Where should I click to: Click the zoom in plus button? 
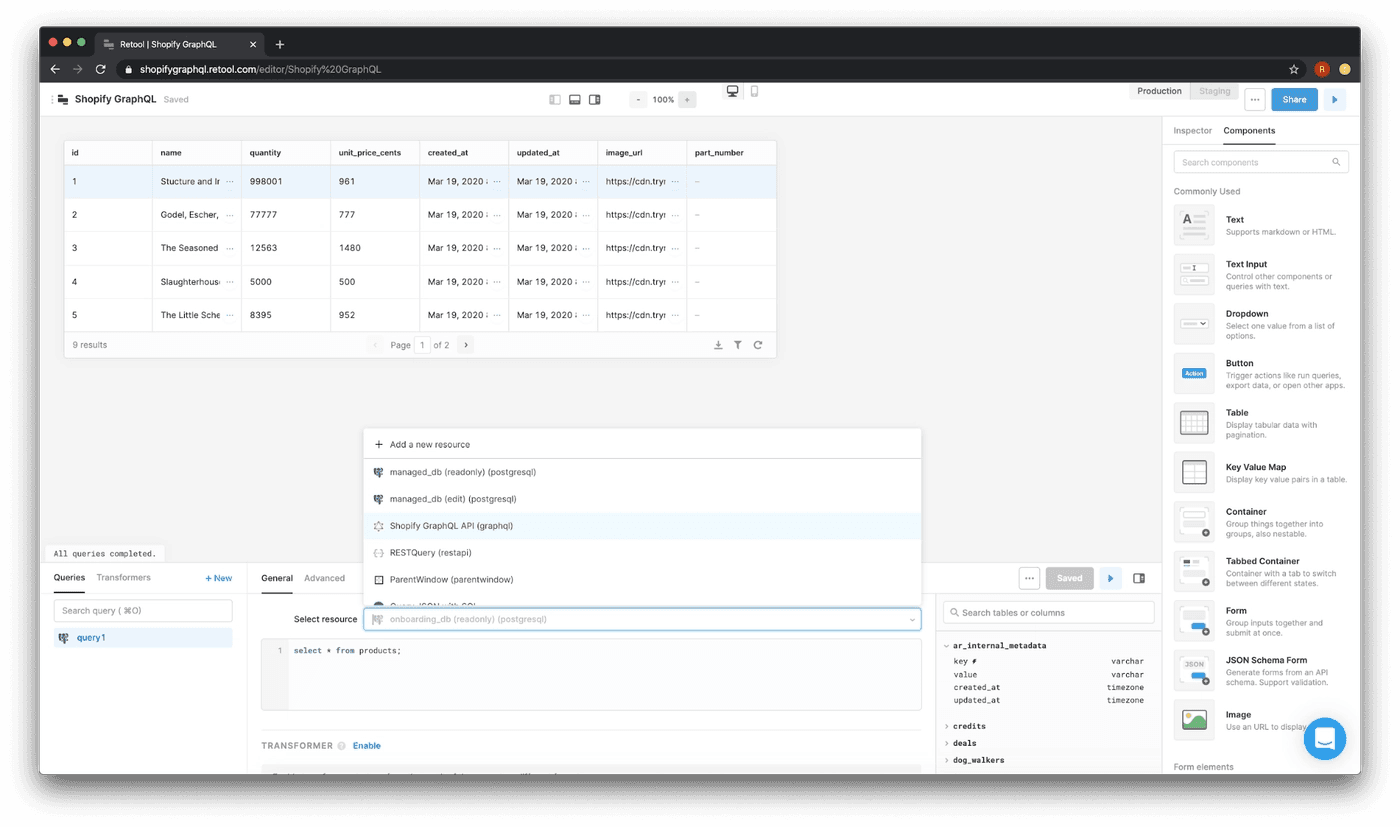coord(687,100)
